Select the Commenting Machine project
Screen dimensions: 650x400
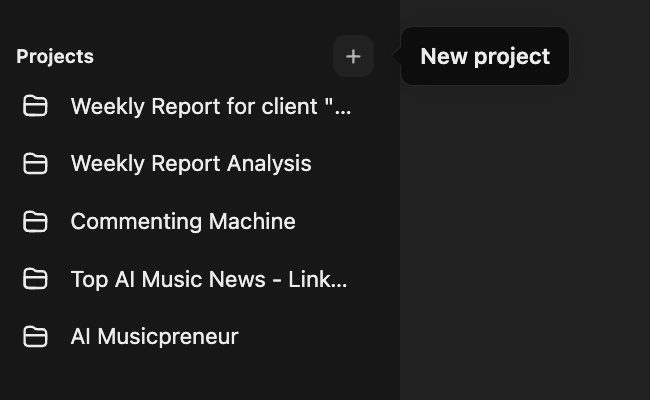click(183, 222)
